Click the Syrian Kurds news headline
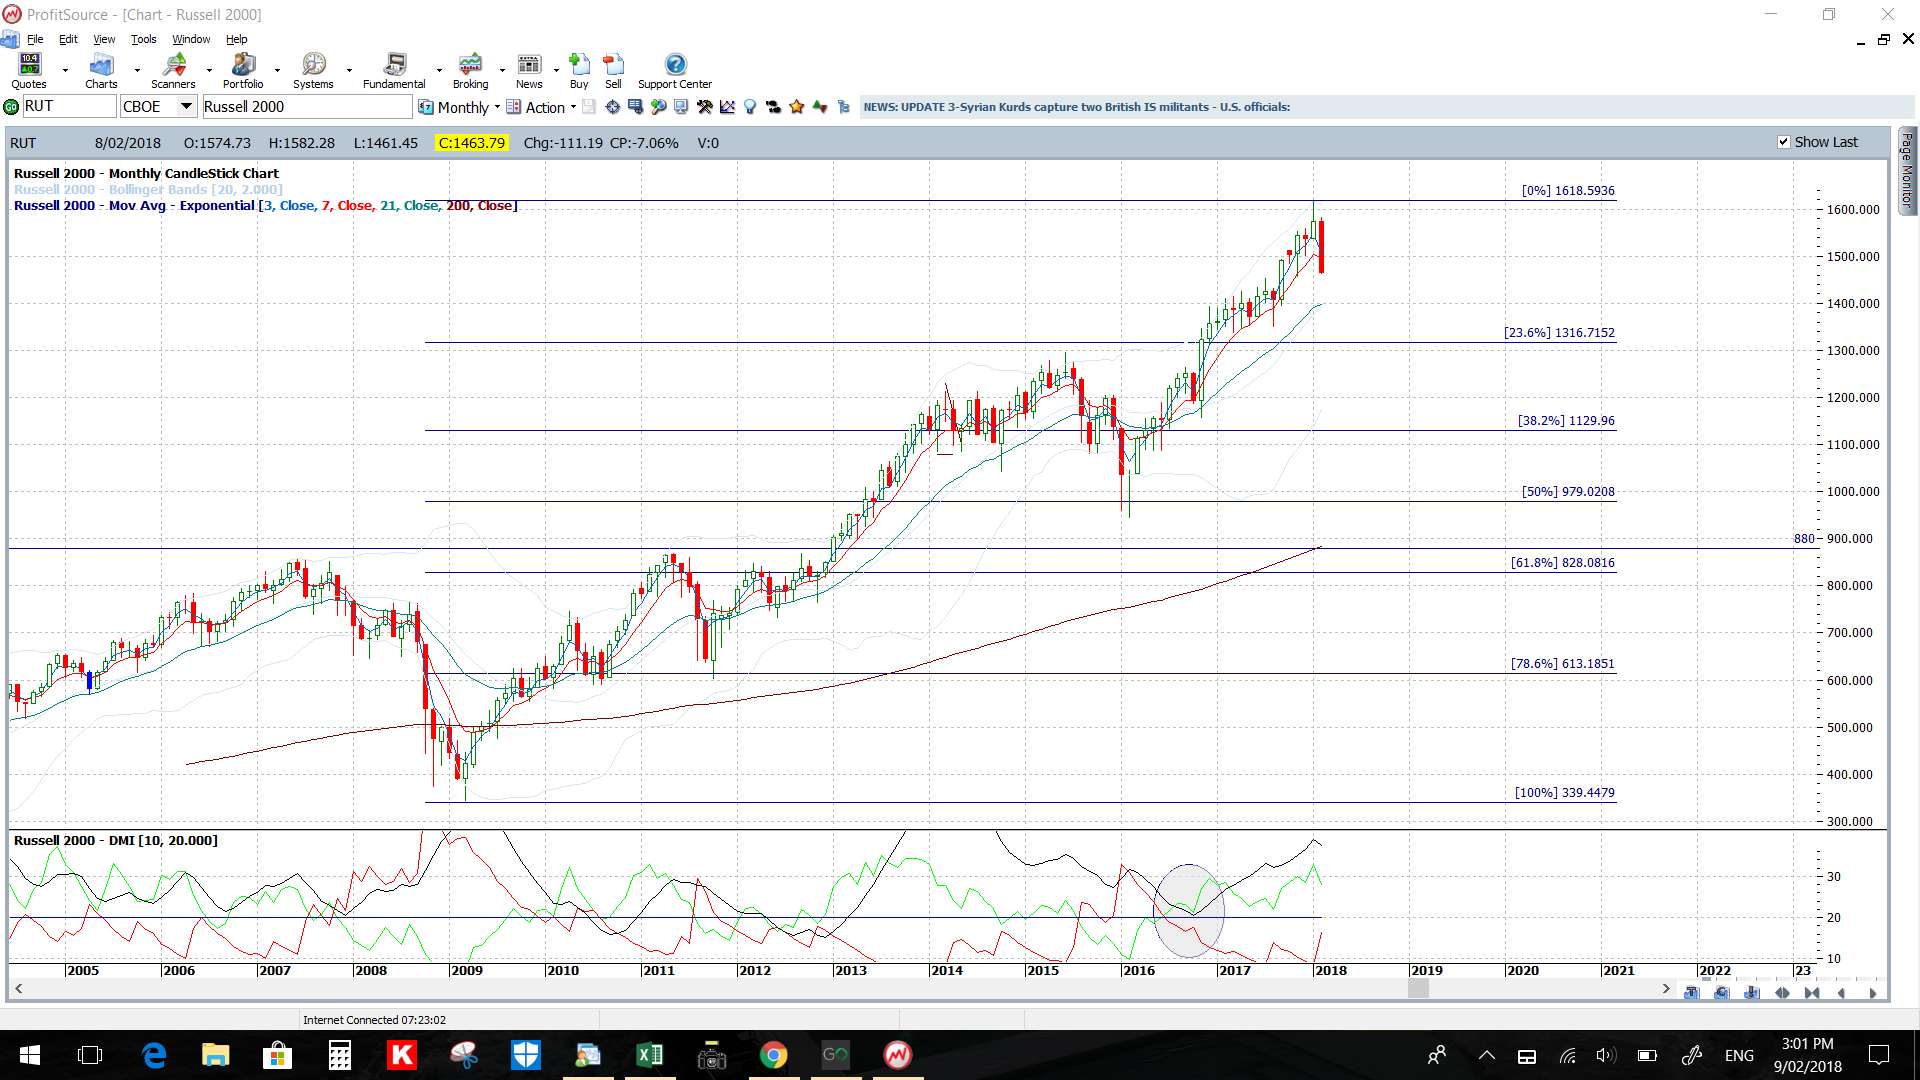 (1076, 107)
